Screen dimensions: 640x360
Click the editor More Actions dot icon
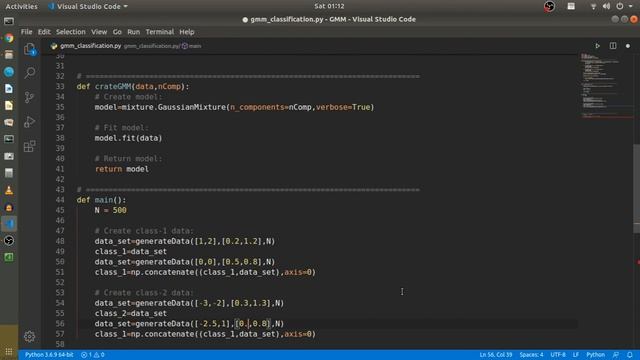628,46
